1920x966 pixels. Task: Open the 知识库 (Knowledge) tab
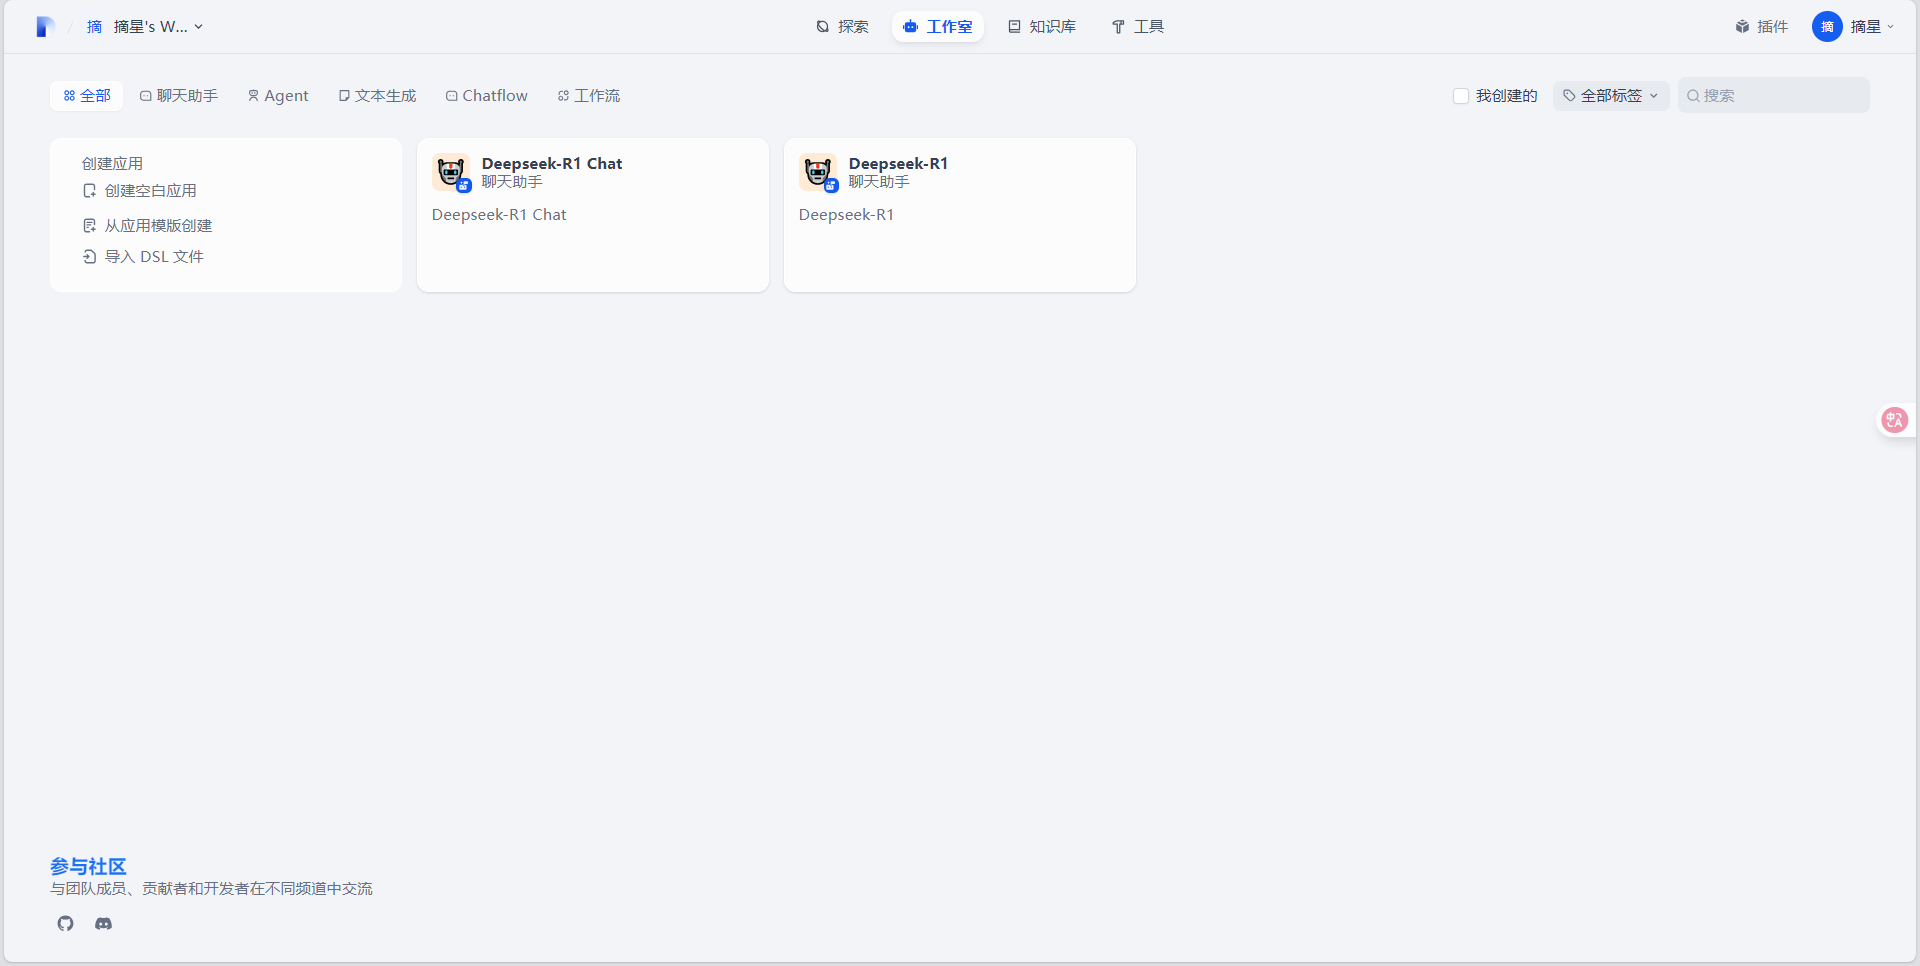1042,27
